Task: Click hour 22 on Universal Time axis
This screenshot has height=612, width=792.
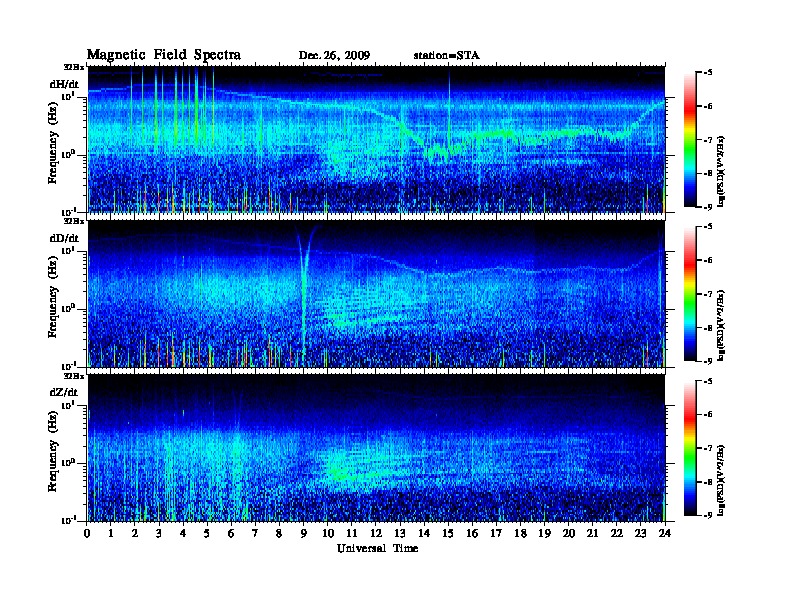Action: 617,533
